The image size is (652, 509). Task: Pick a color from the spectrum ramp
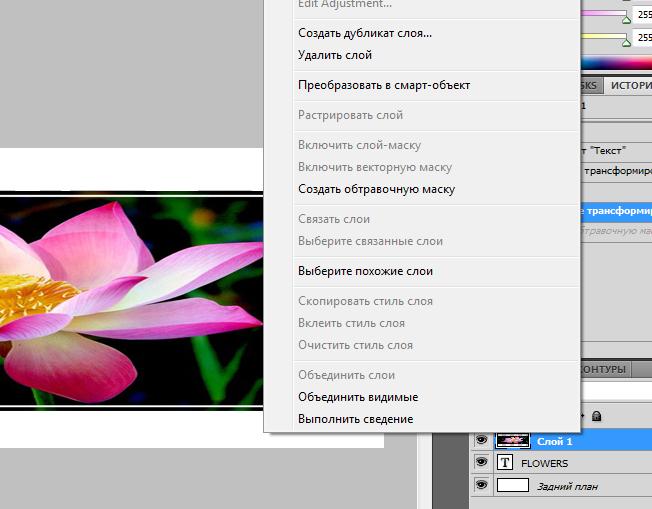click(x=615, y=63)
